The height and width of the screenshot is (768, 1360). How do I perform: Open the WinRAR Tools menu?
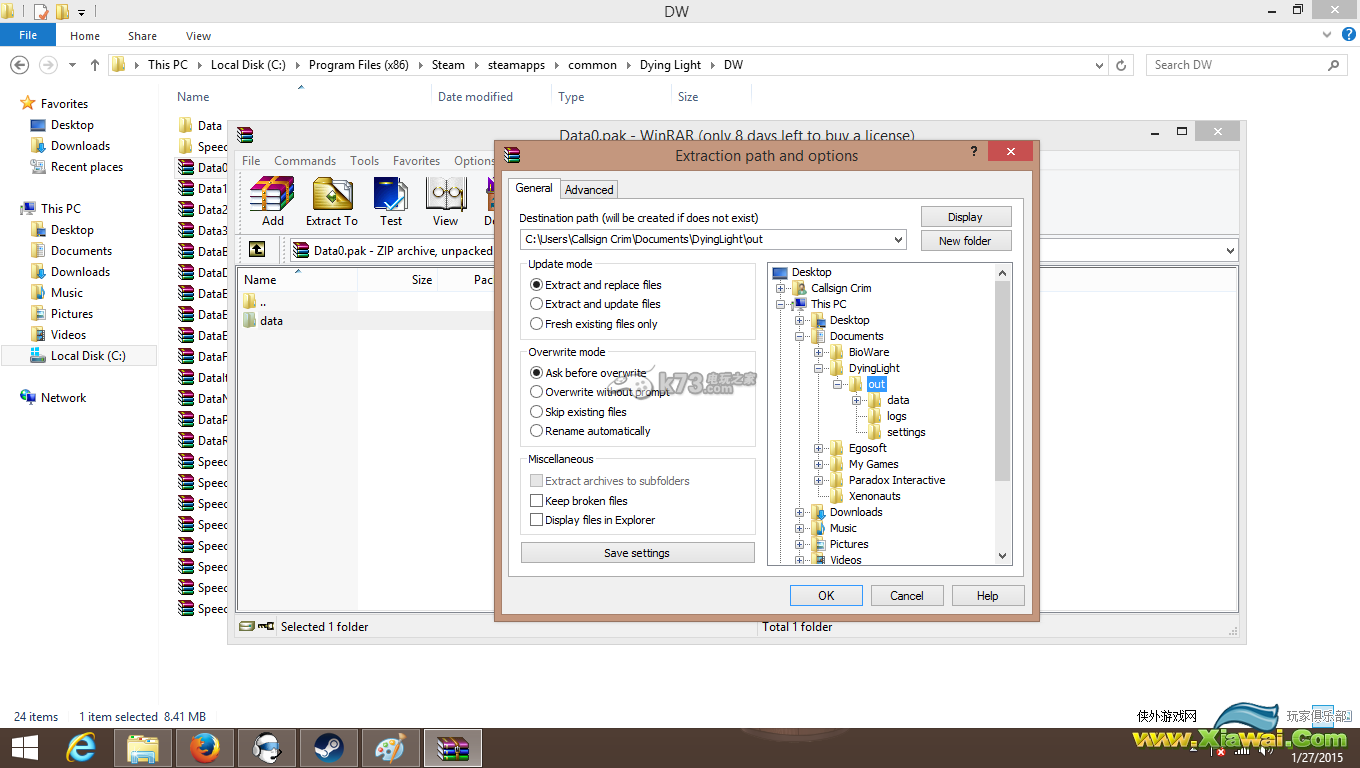(364, 161)
